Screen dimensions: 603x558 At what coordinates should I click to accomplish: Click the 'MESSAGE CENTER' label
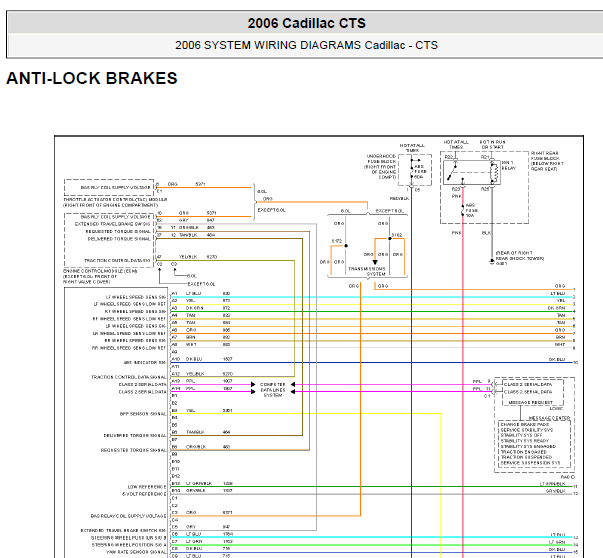(x=549, y=418)
